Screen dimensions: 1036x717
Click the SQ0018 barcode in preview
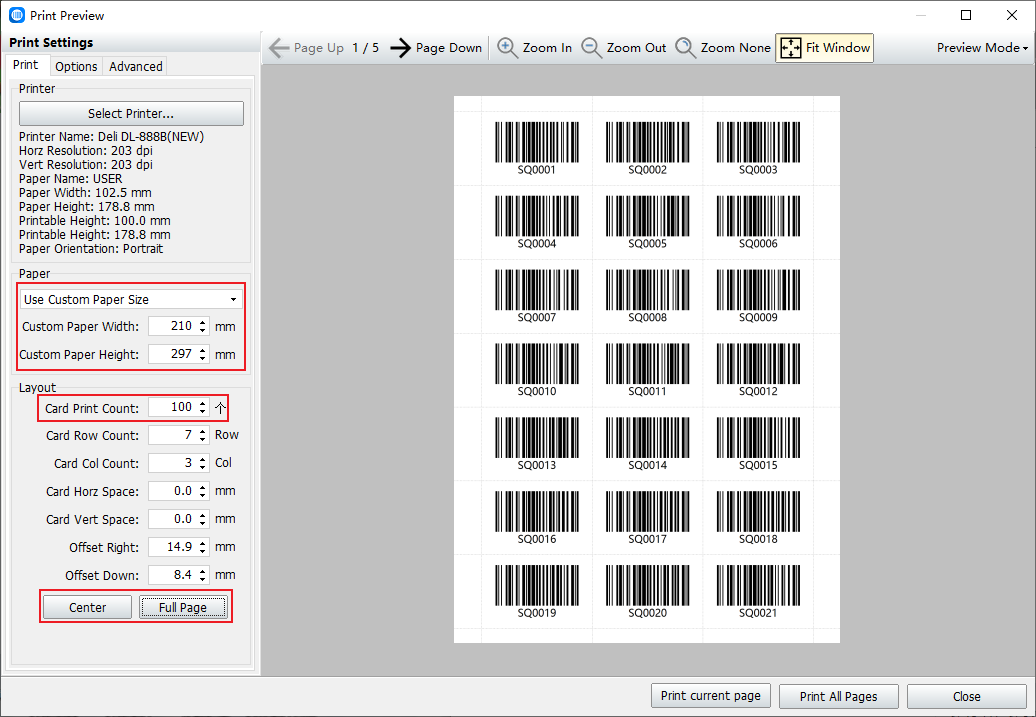click(x=758, y=517)
